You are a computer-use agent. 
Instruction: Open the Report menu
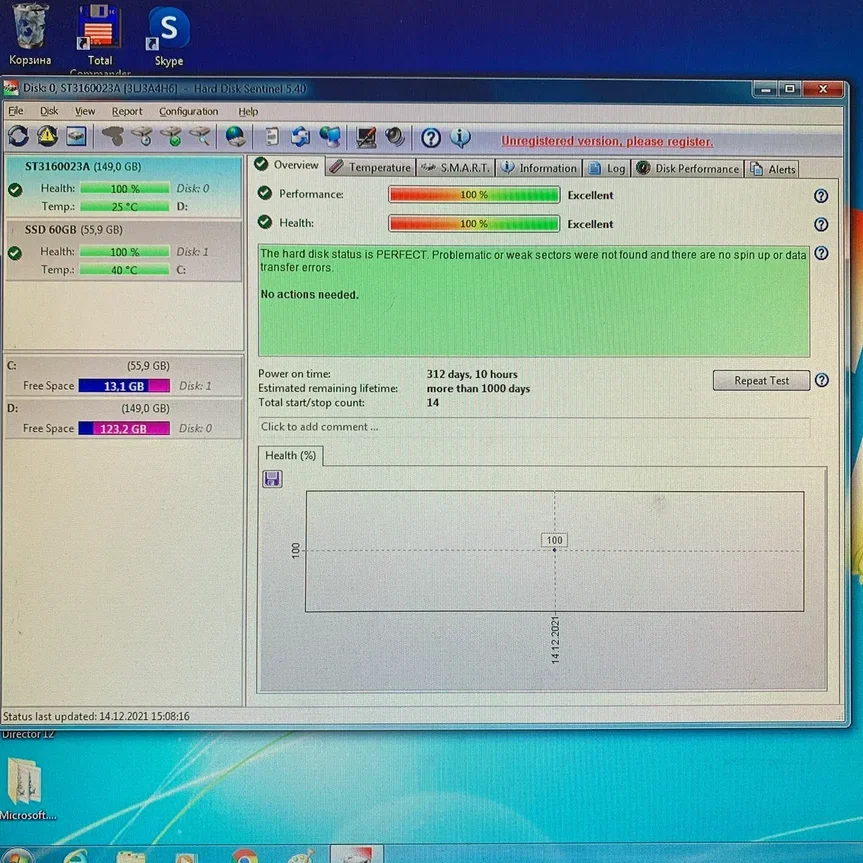[x=127, y=111]
